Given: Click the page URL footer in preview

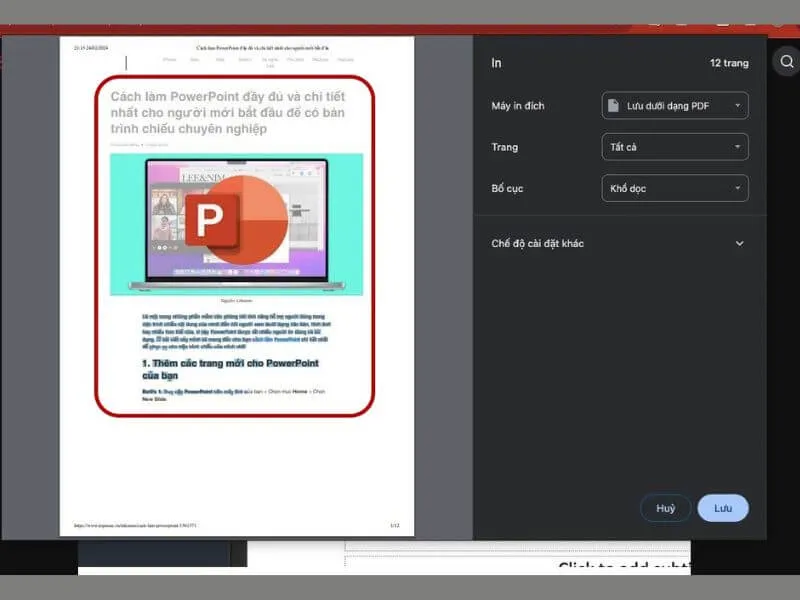Looking at the screenshot, I should (x=135, y=525).
